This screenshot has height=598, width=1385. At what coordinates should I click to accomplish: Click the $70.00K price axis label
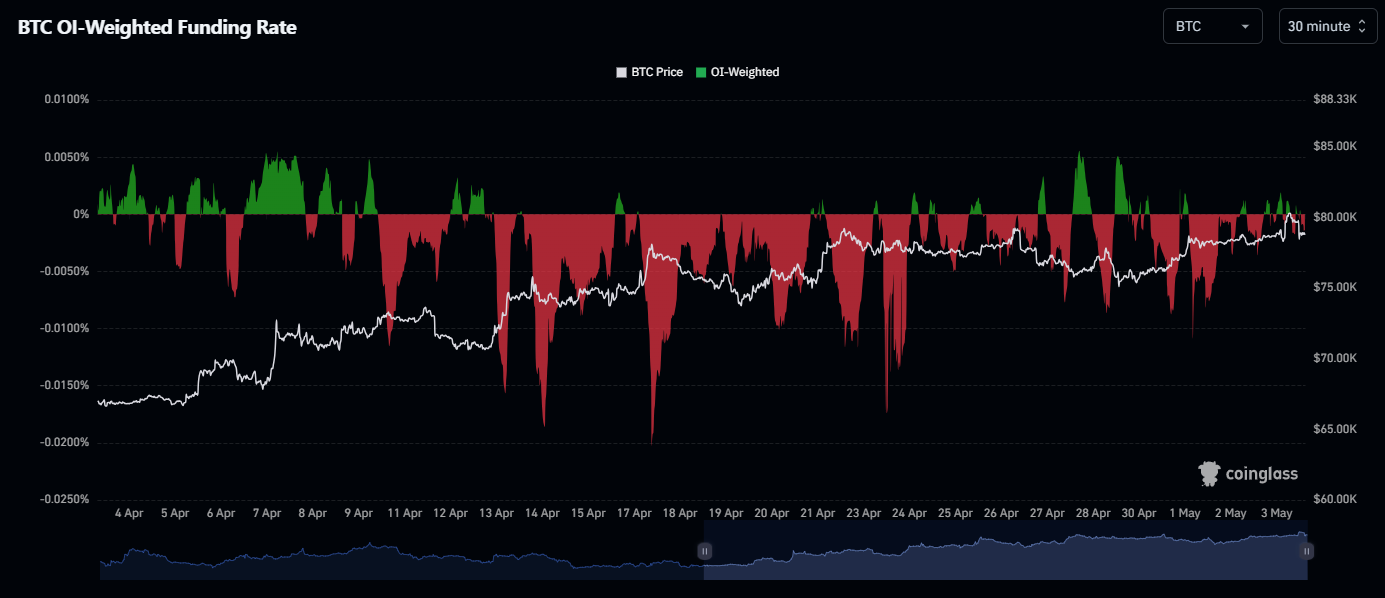(1335, 358)
